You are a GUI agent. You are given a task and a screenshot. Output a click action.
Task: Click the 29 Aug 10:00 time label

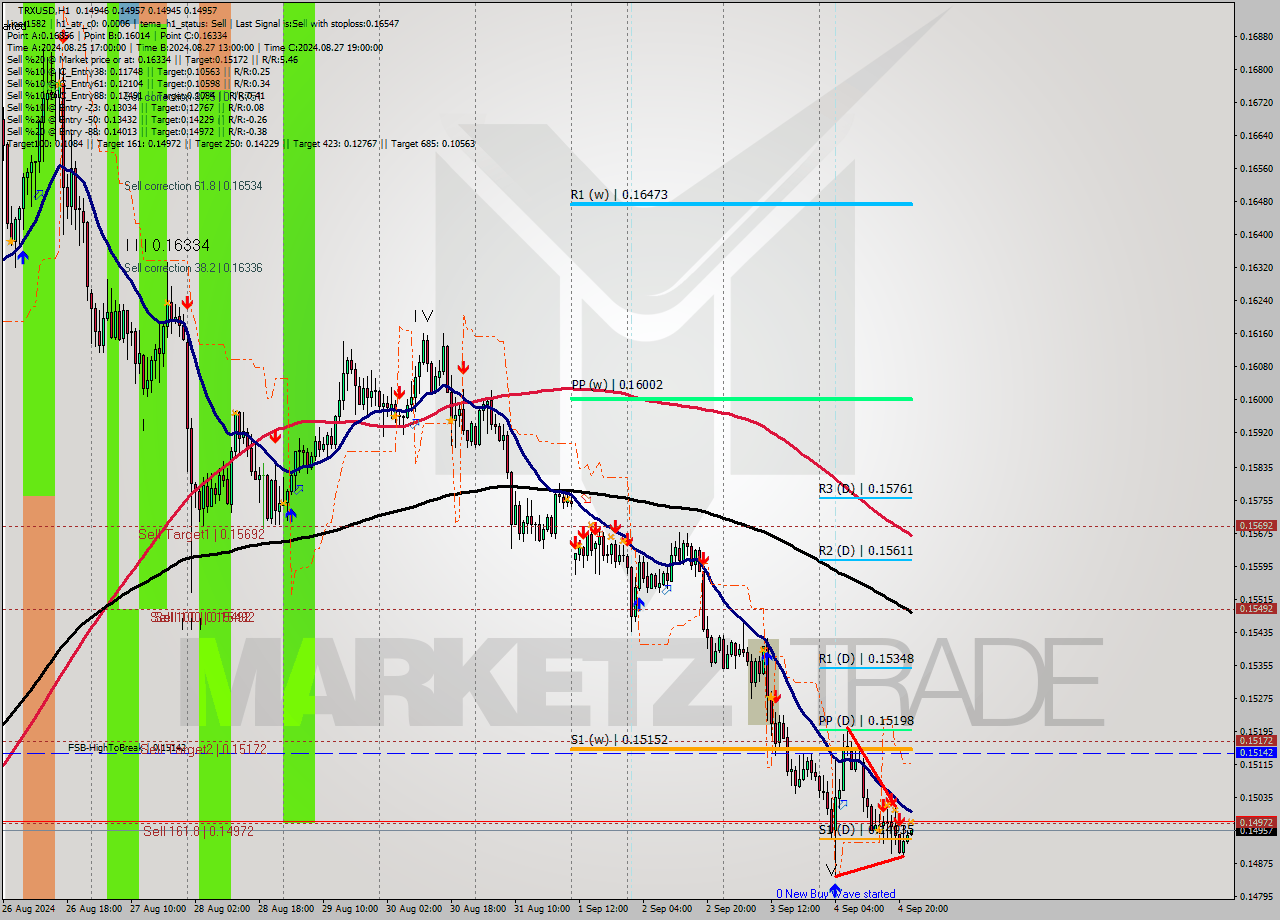coord(350,909)
